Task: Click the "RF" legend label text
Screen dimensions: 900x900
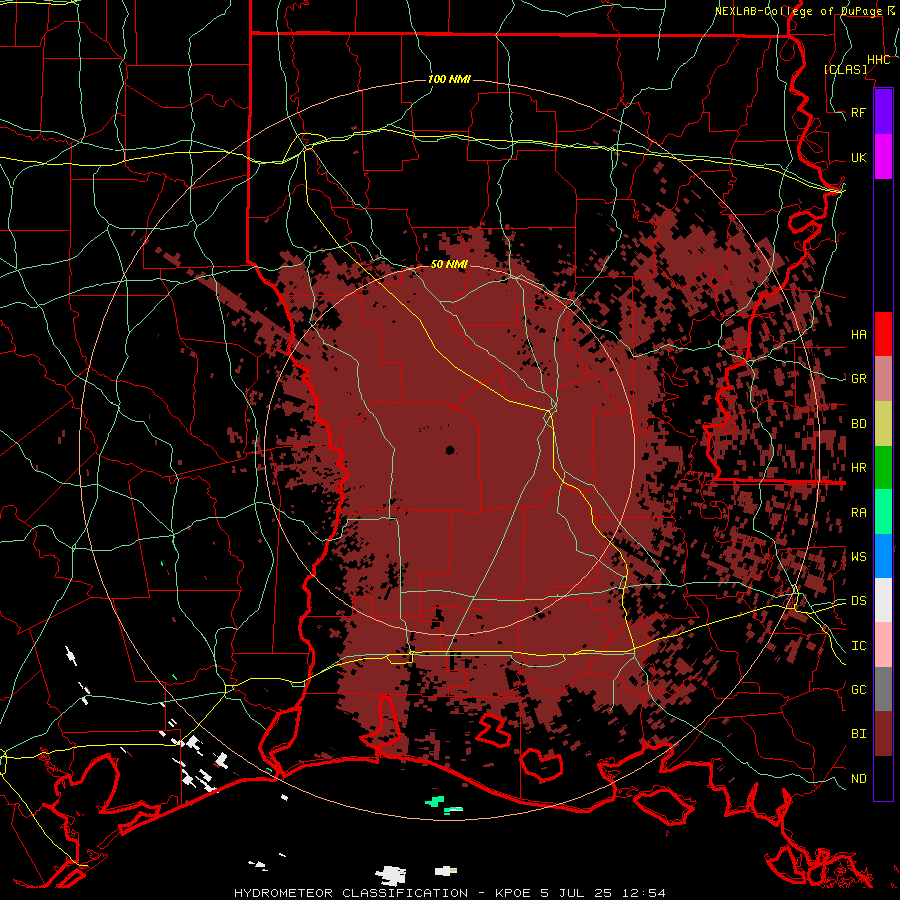Action: pos(858,112)
